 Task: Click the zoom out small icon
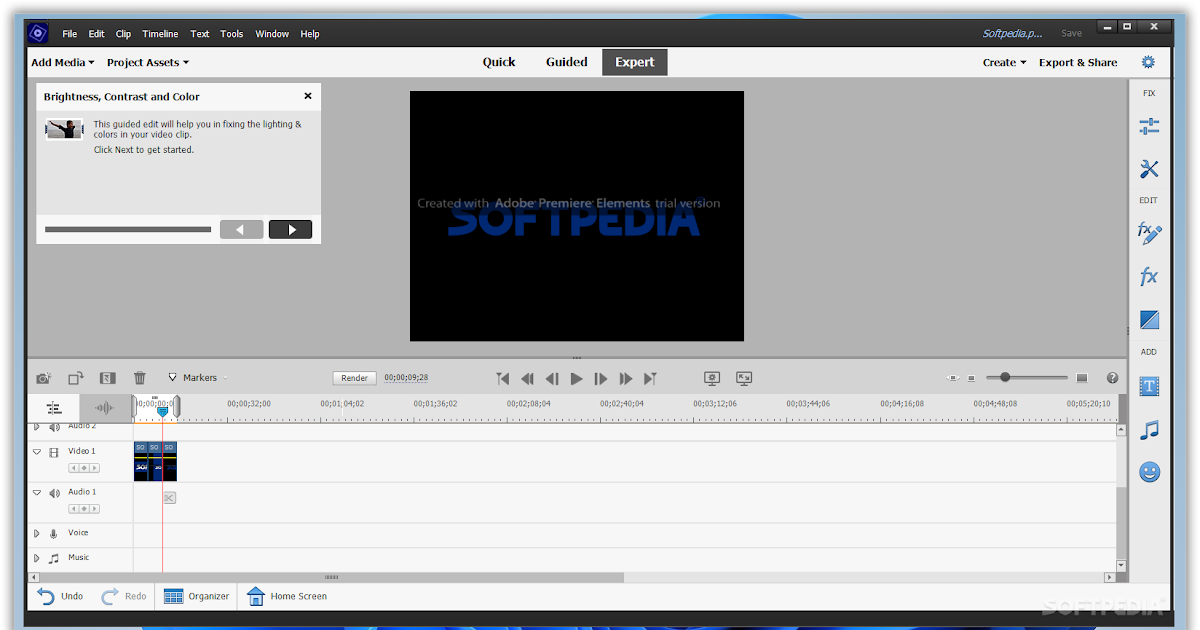[x=971, y=378]
